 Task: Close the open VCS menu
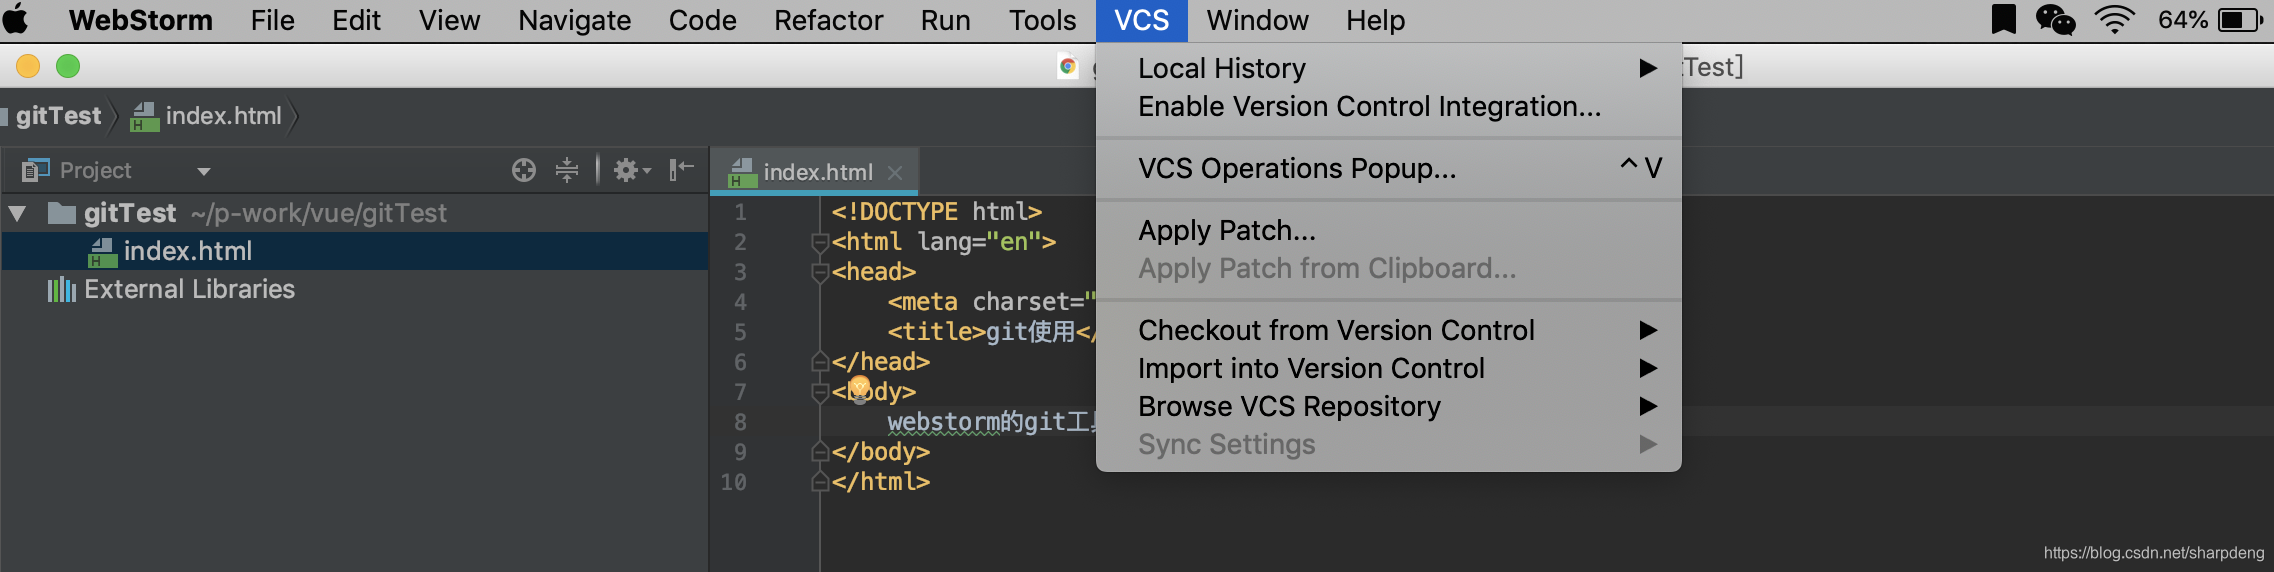[x=1141, y=20]
